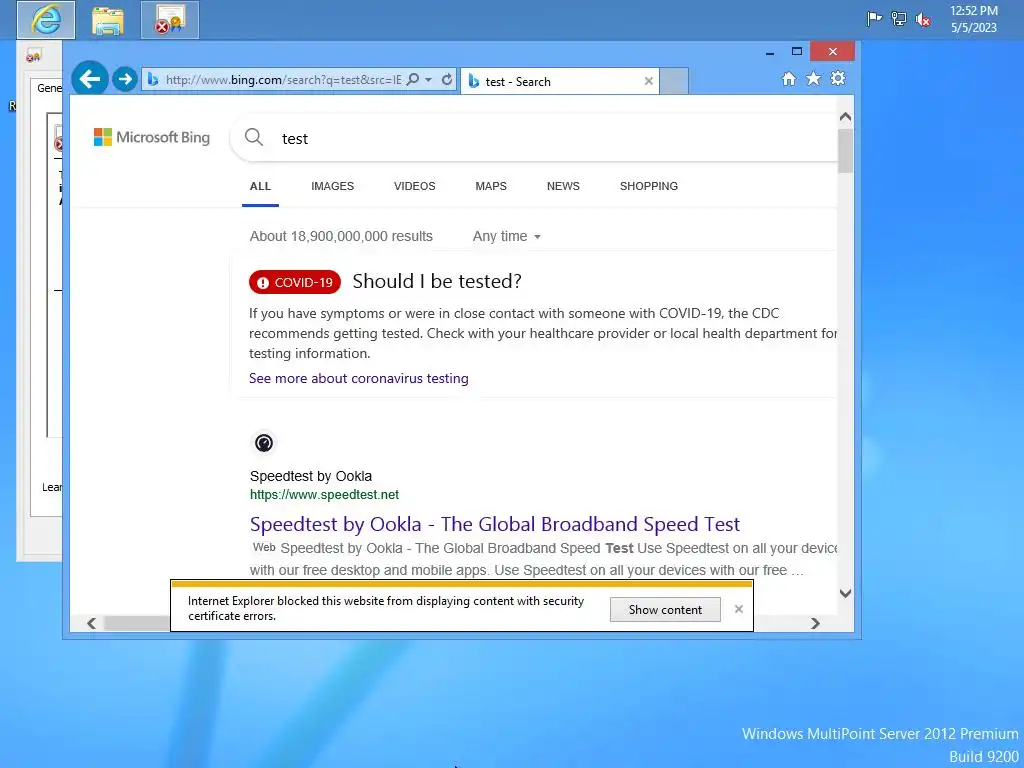Click the Microsoft Bing logo

(152, 137)
